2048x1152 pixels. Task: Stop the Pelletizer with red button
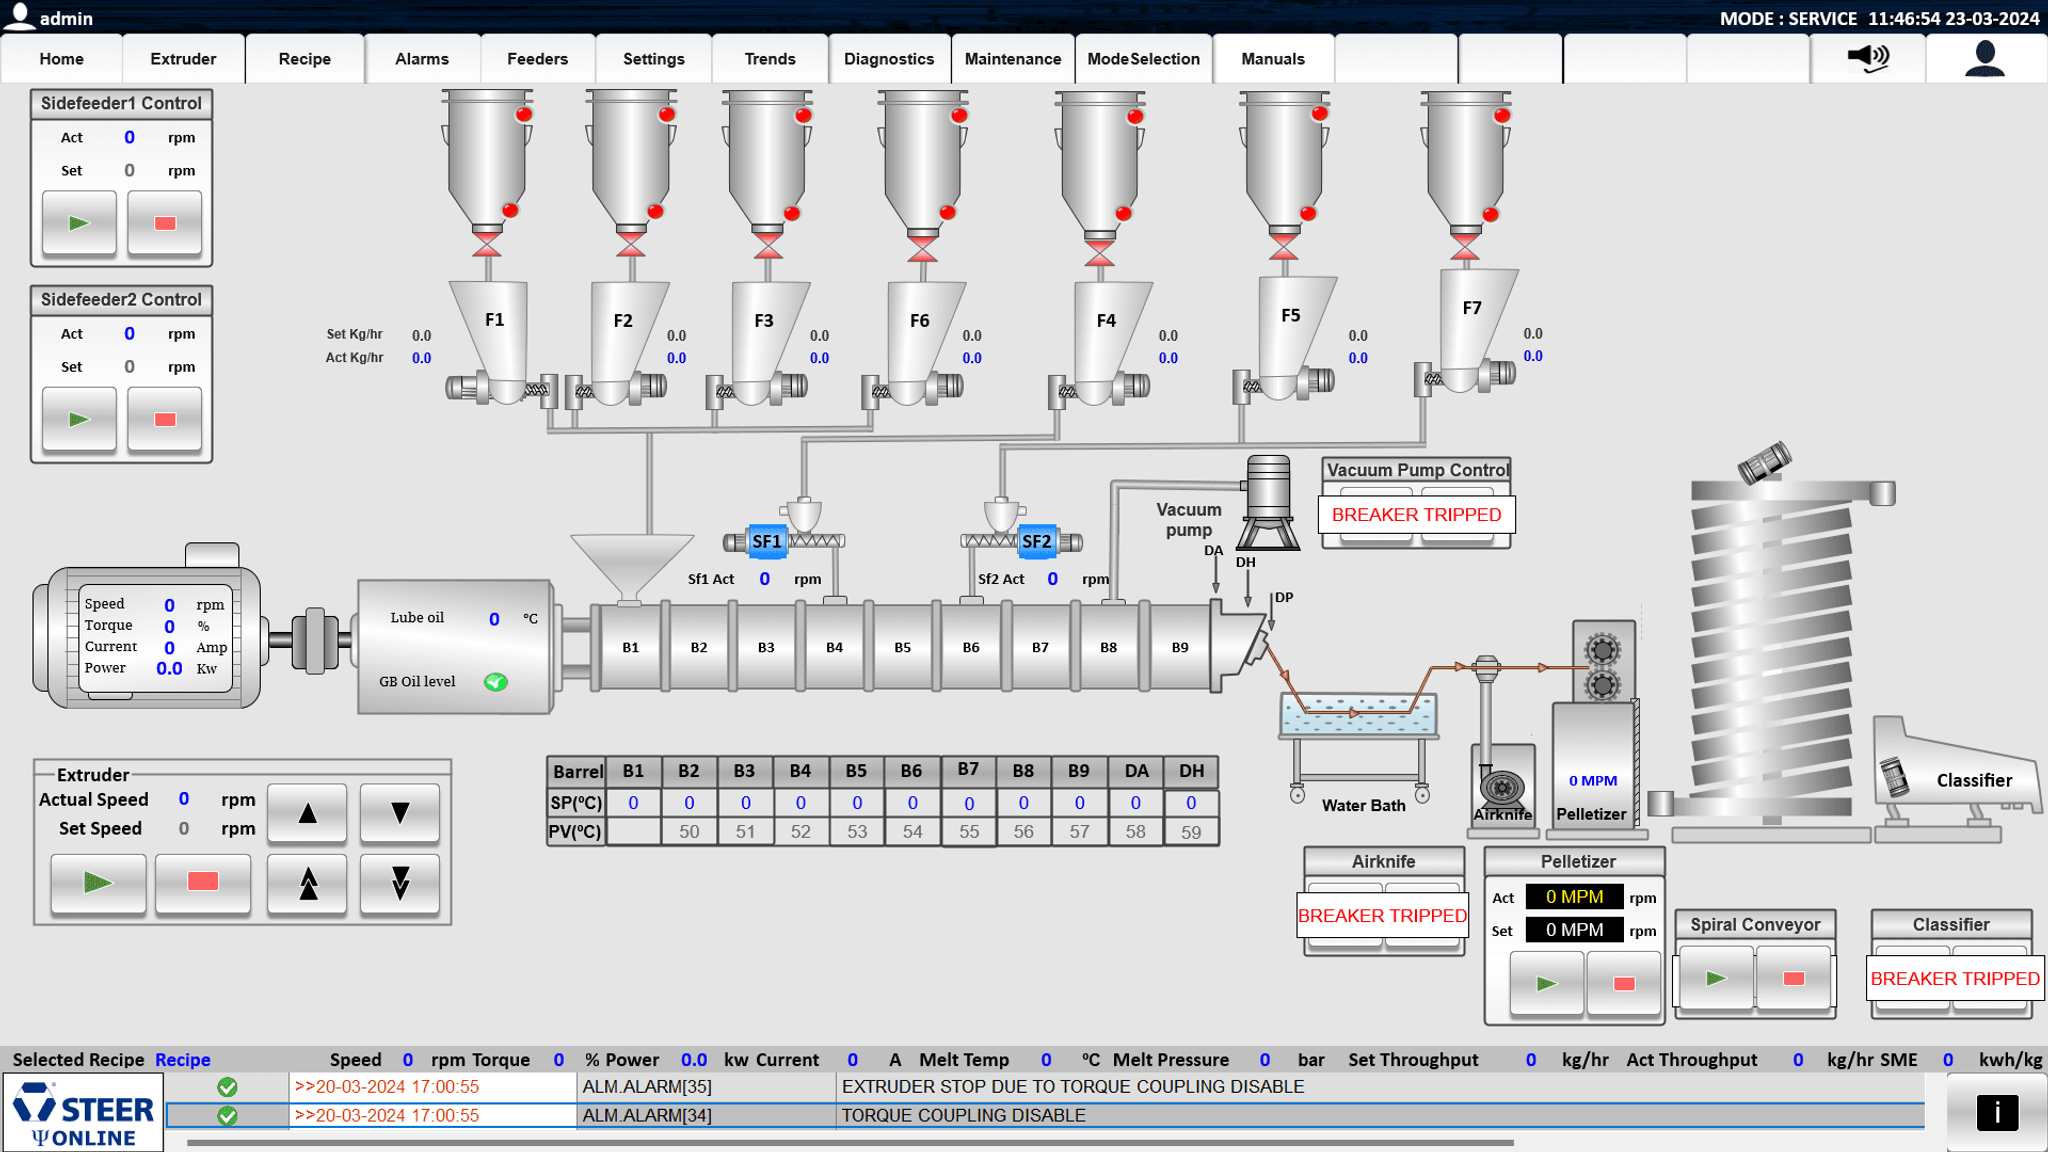tap(1624, 983)
